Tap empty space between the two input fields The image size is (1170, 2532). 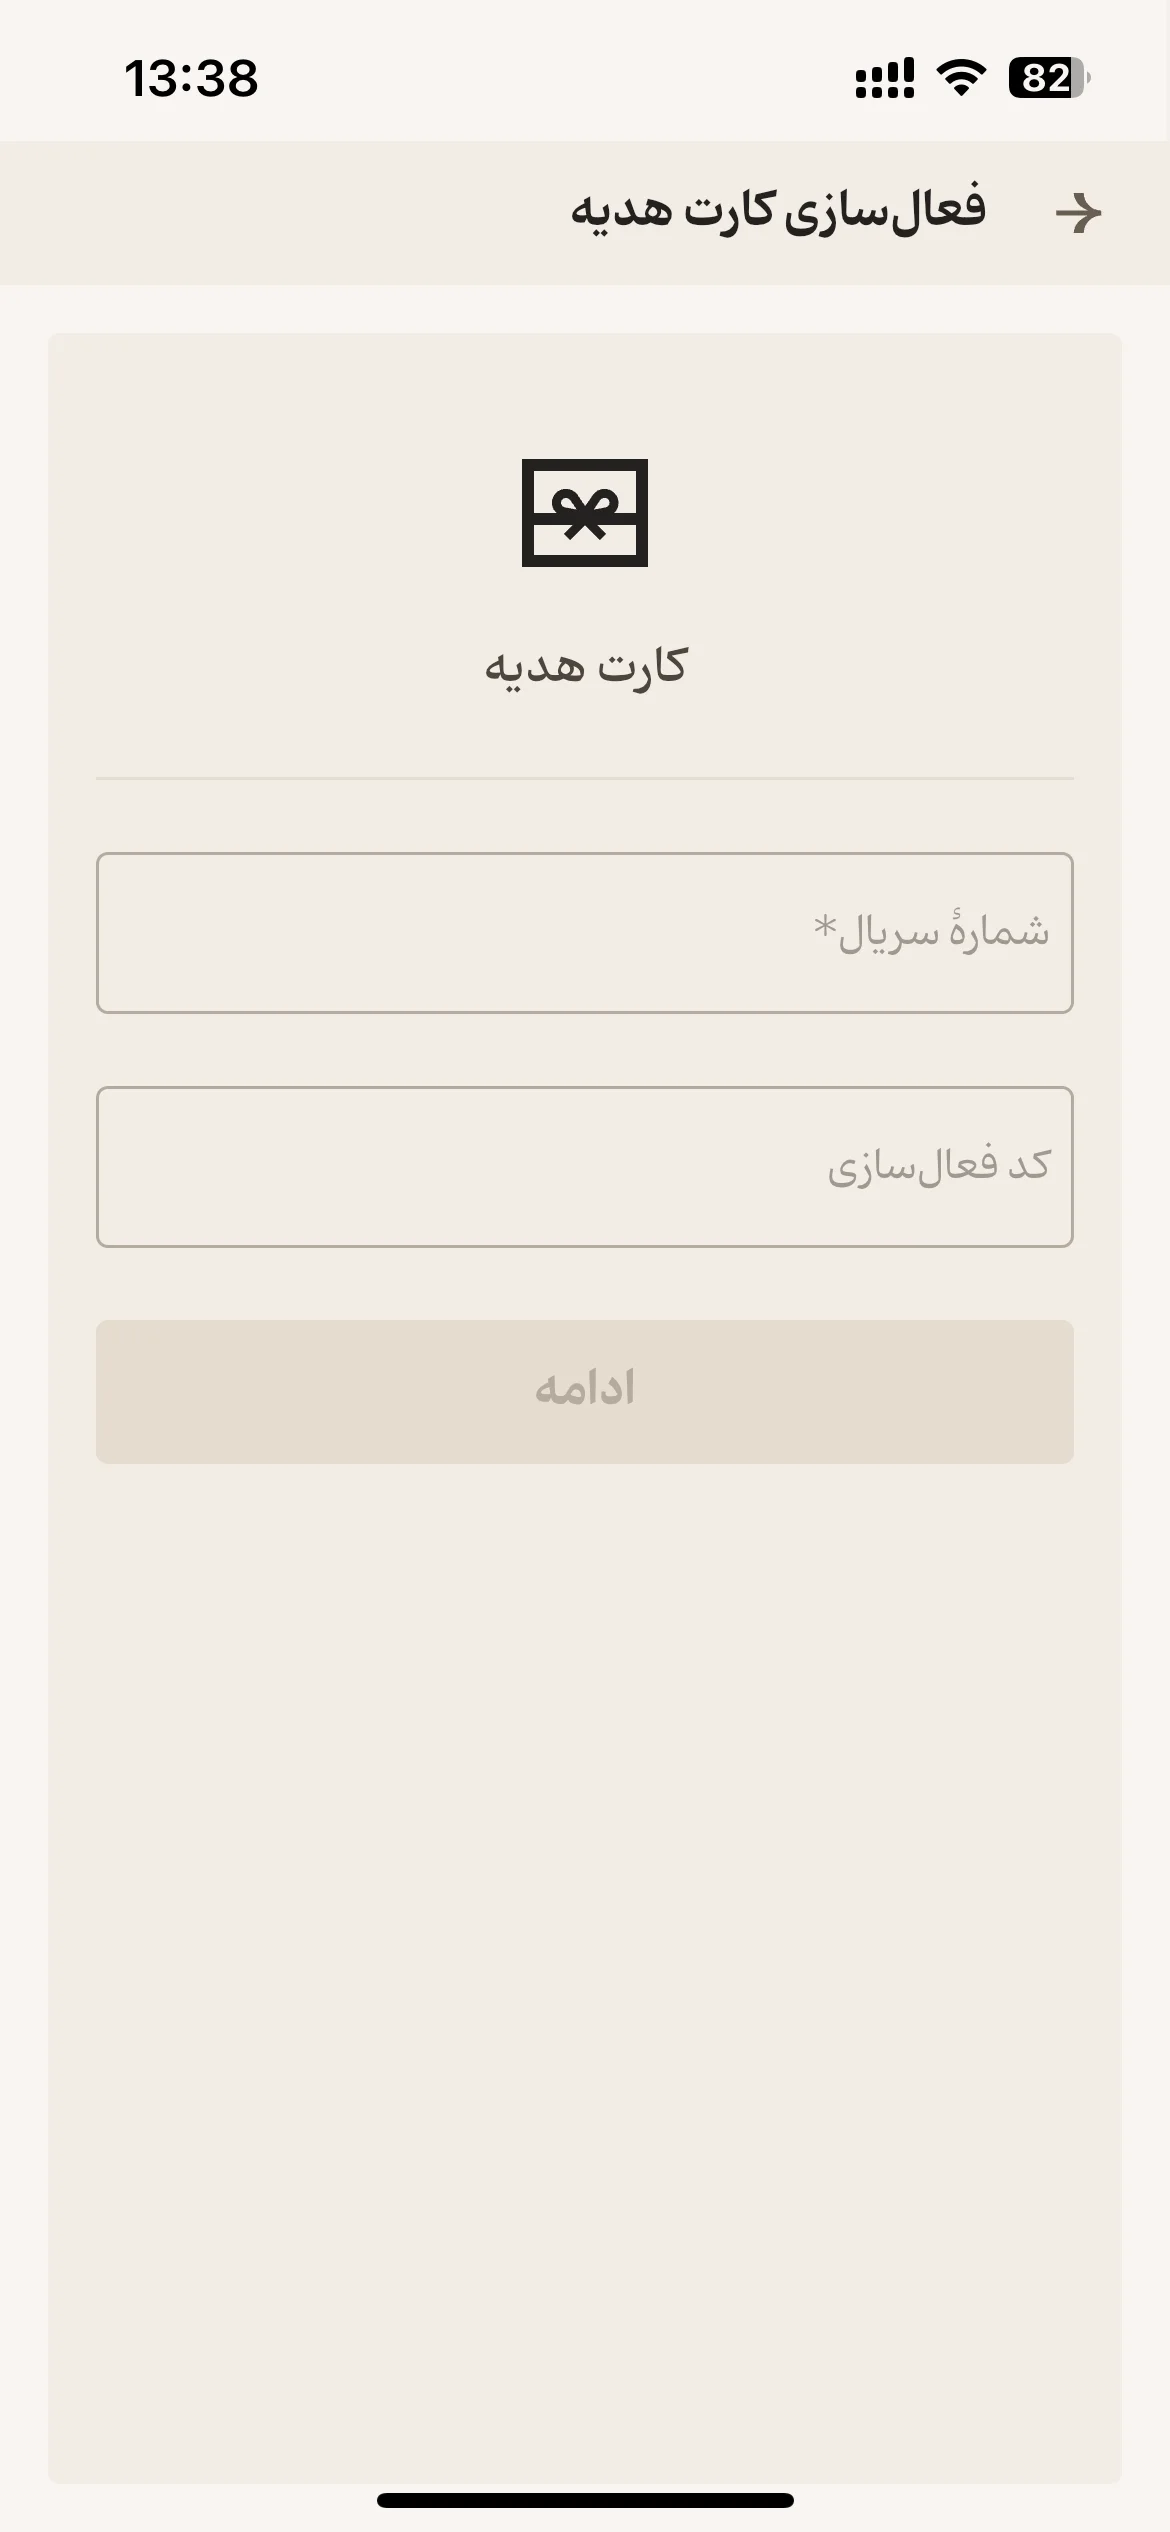pyautogui.click(x=585, y=1050)
